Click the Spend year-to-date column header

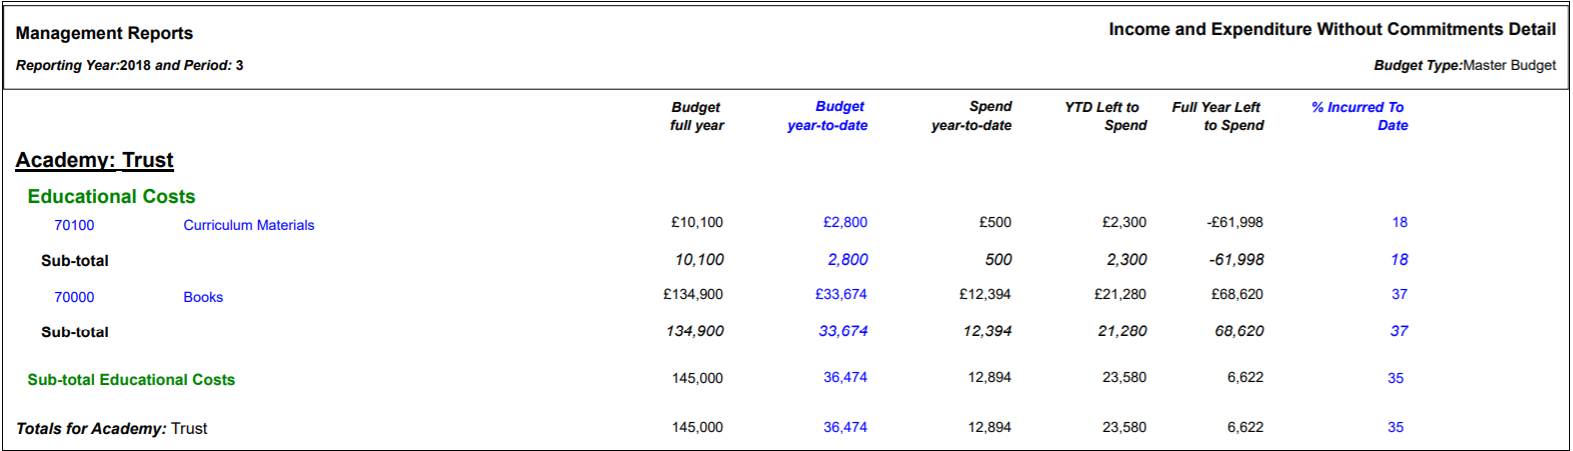(x=971, y=116)
